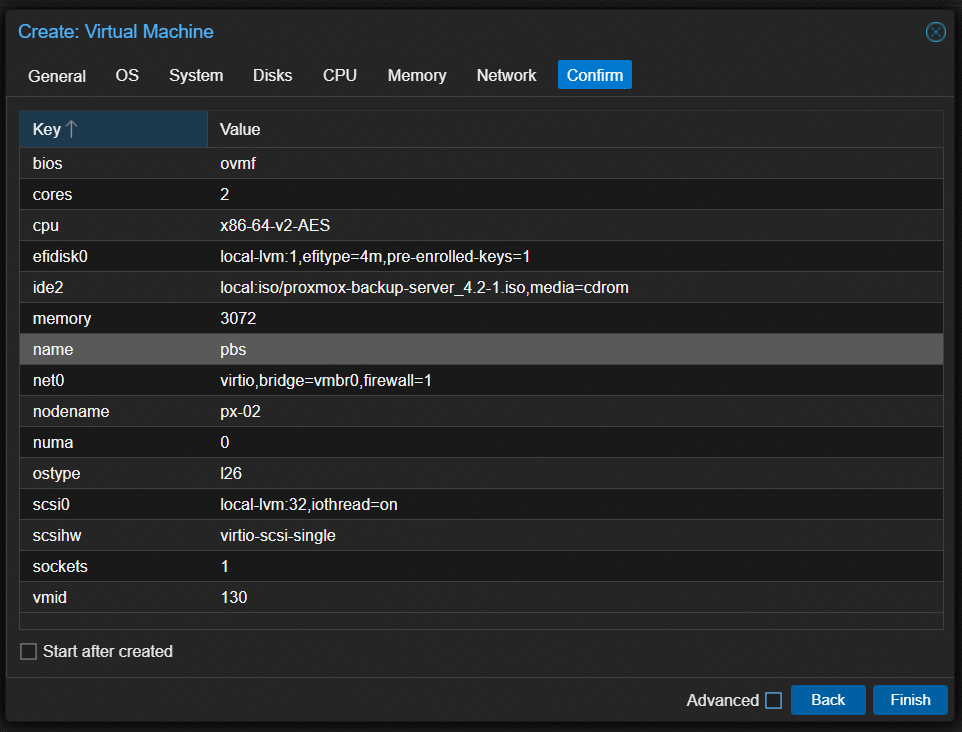
Task: Switch to the General tab
Action: pos(57,75)
